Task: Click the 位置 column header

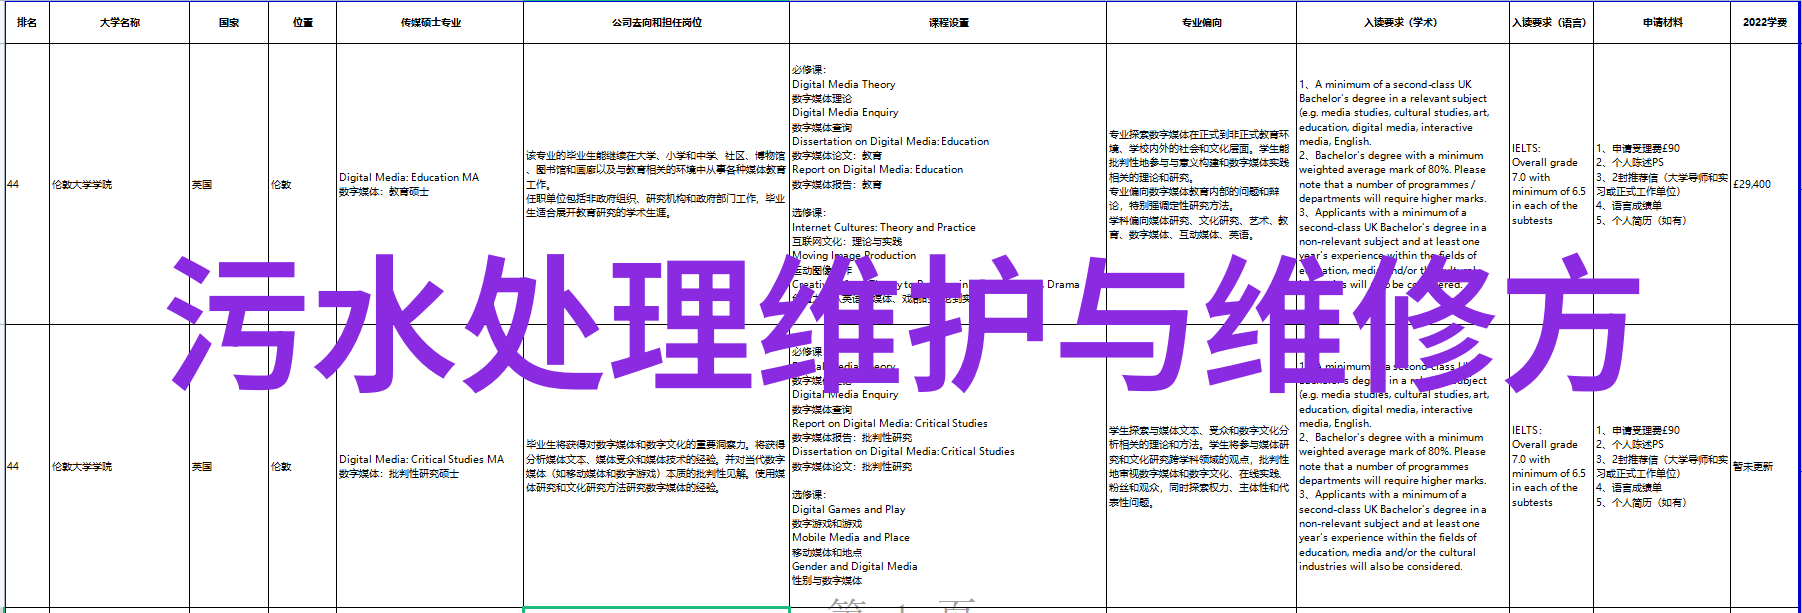Action: pyautogui.click(x=303, y=22)
